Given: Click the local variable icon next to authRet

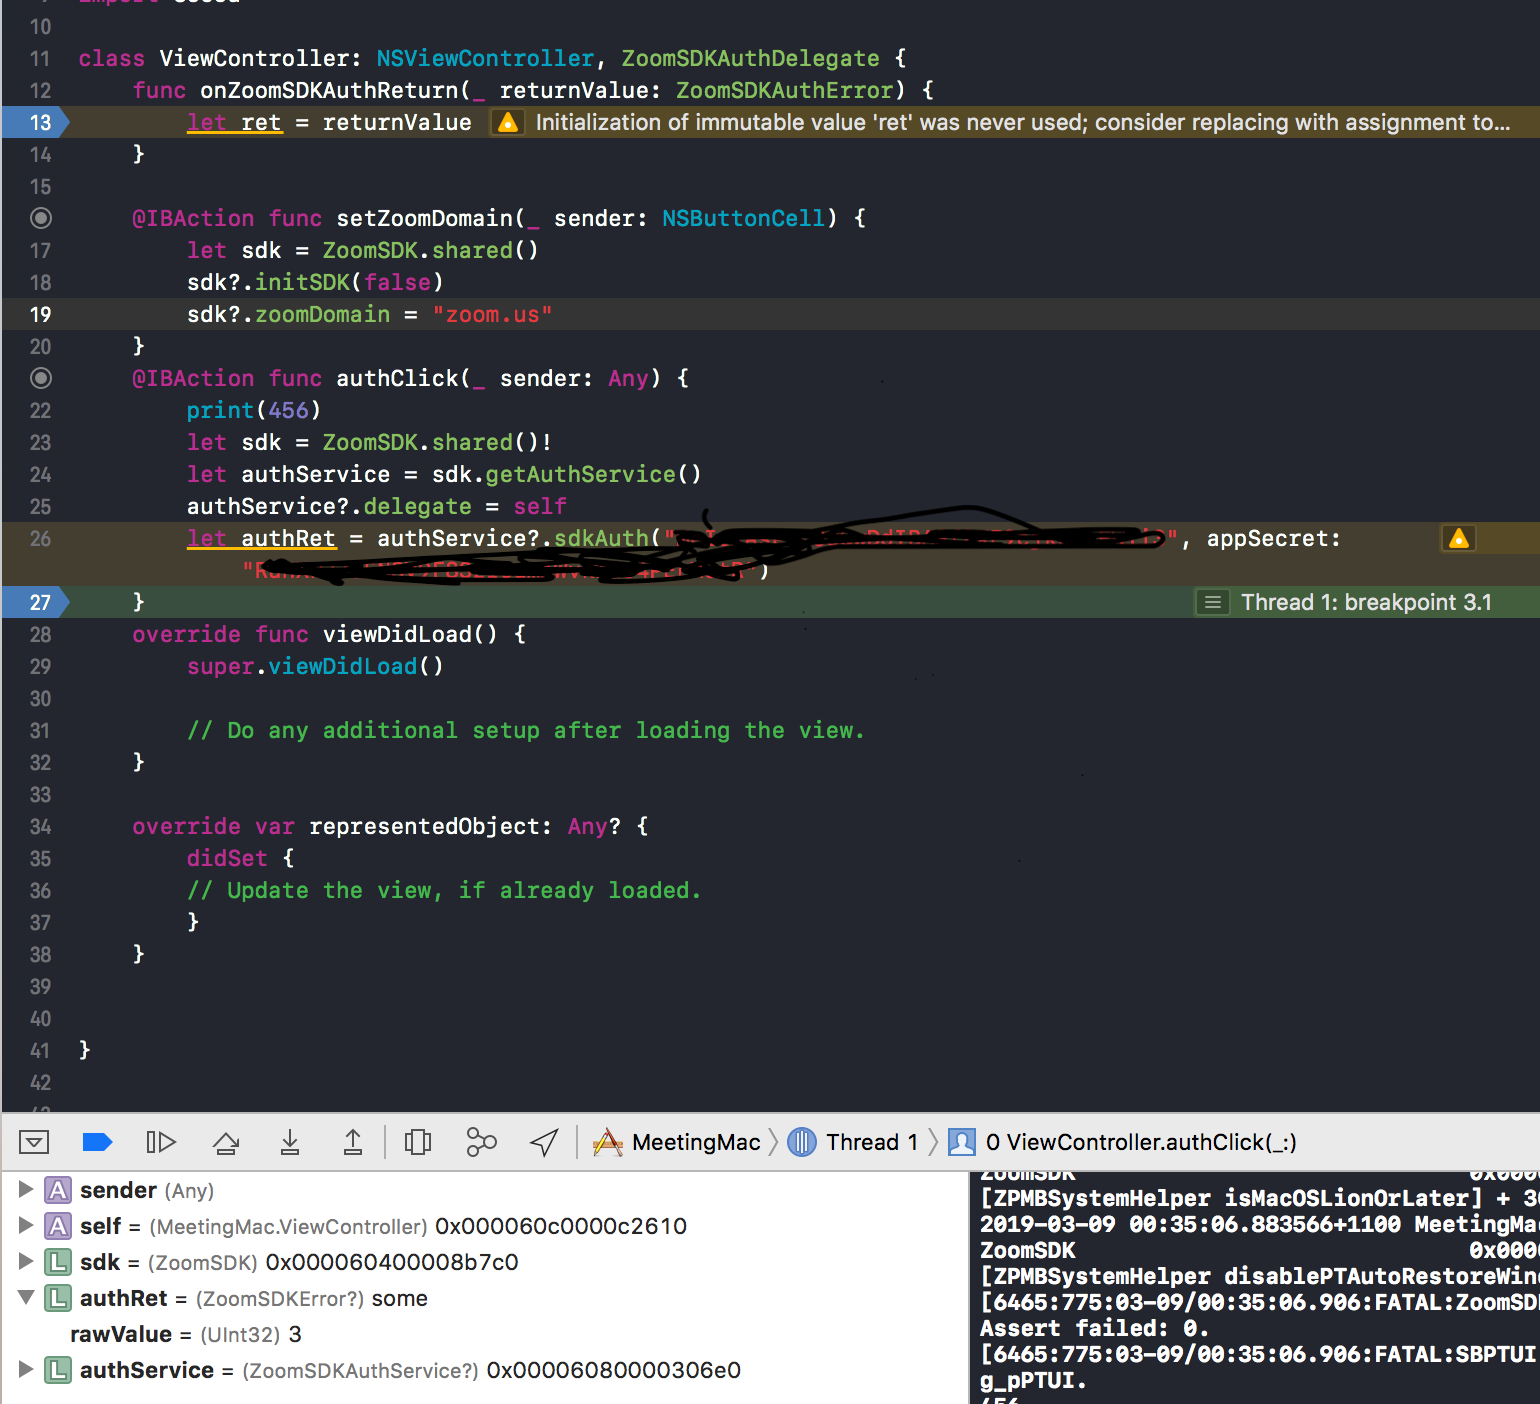Looking at the screenshot, I should point(59,1298).
